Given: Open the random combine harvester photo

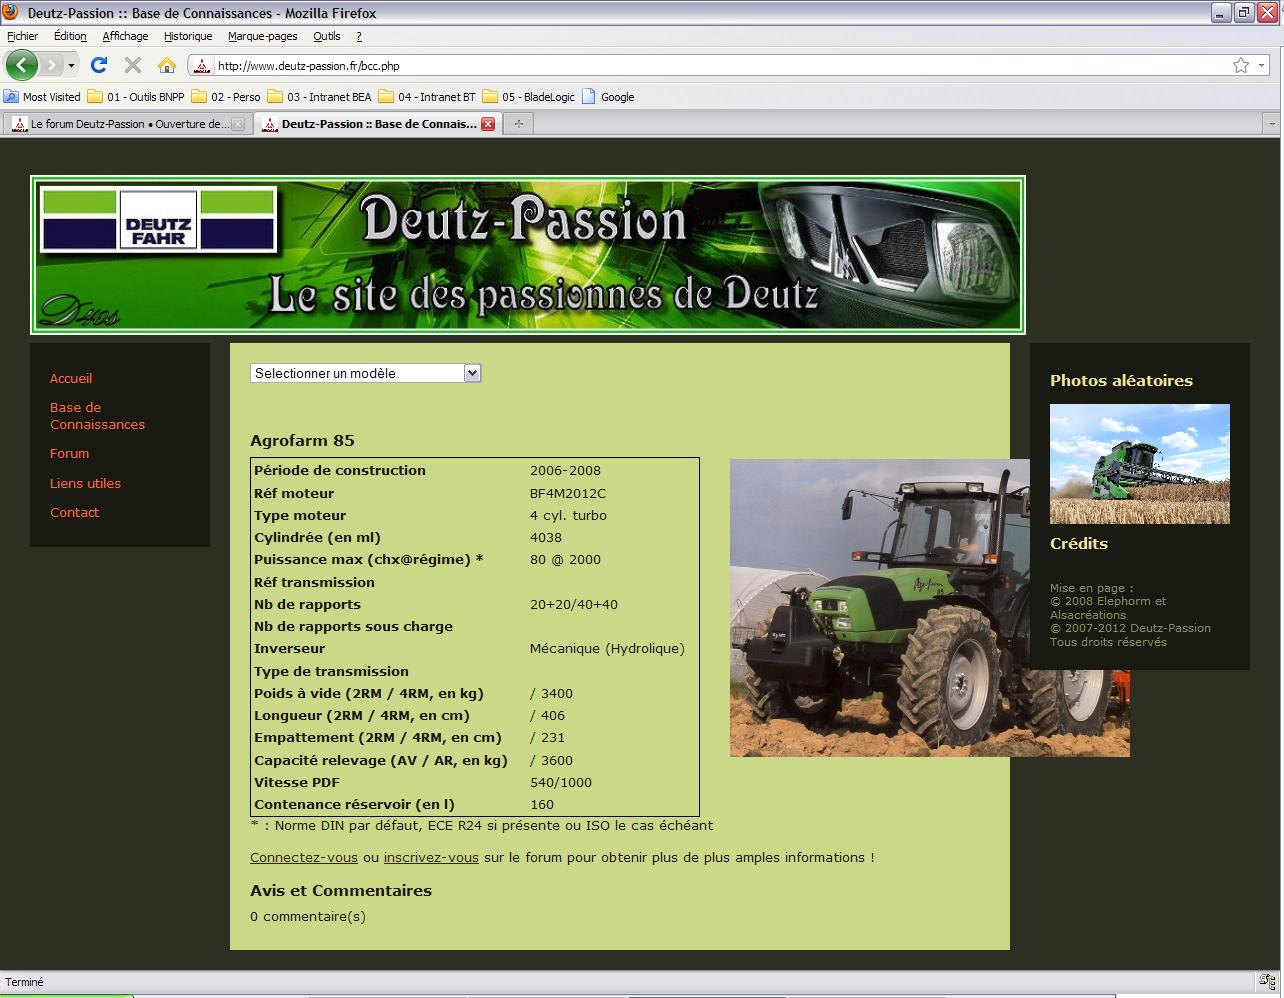Looking at the screenshot, I should click(x=1140, y=464).
